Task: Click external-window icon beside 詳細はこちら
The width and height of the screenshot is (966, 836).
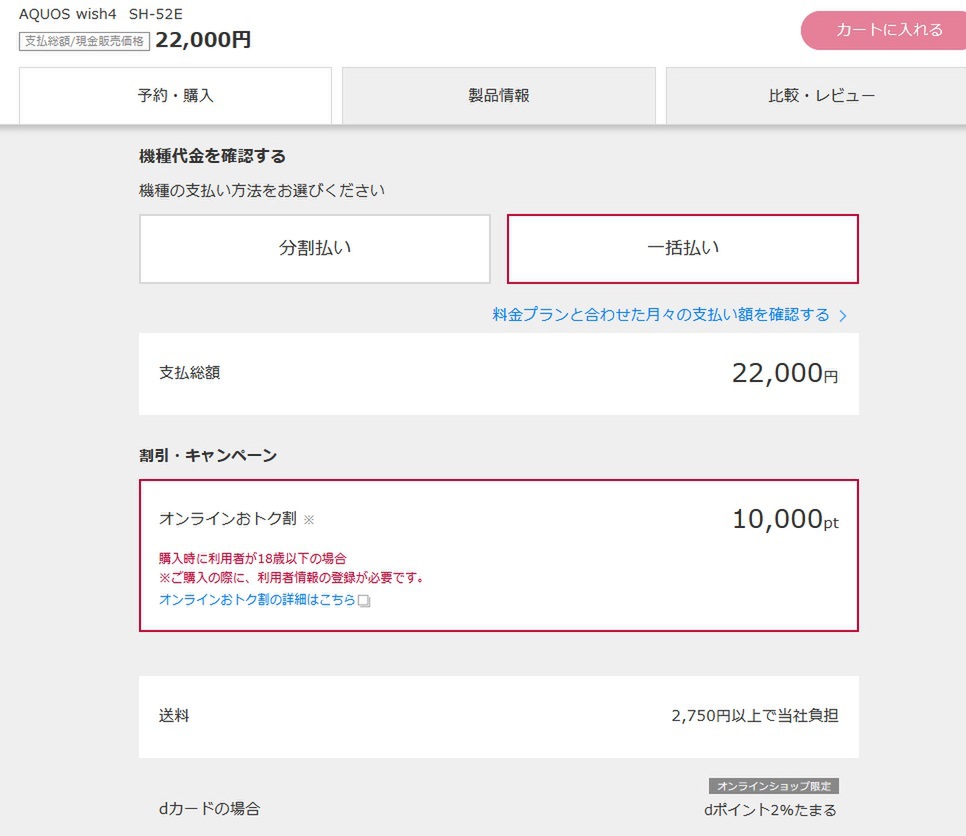Action: (364, 601)
